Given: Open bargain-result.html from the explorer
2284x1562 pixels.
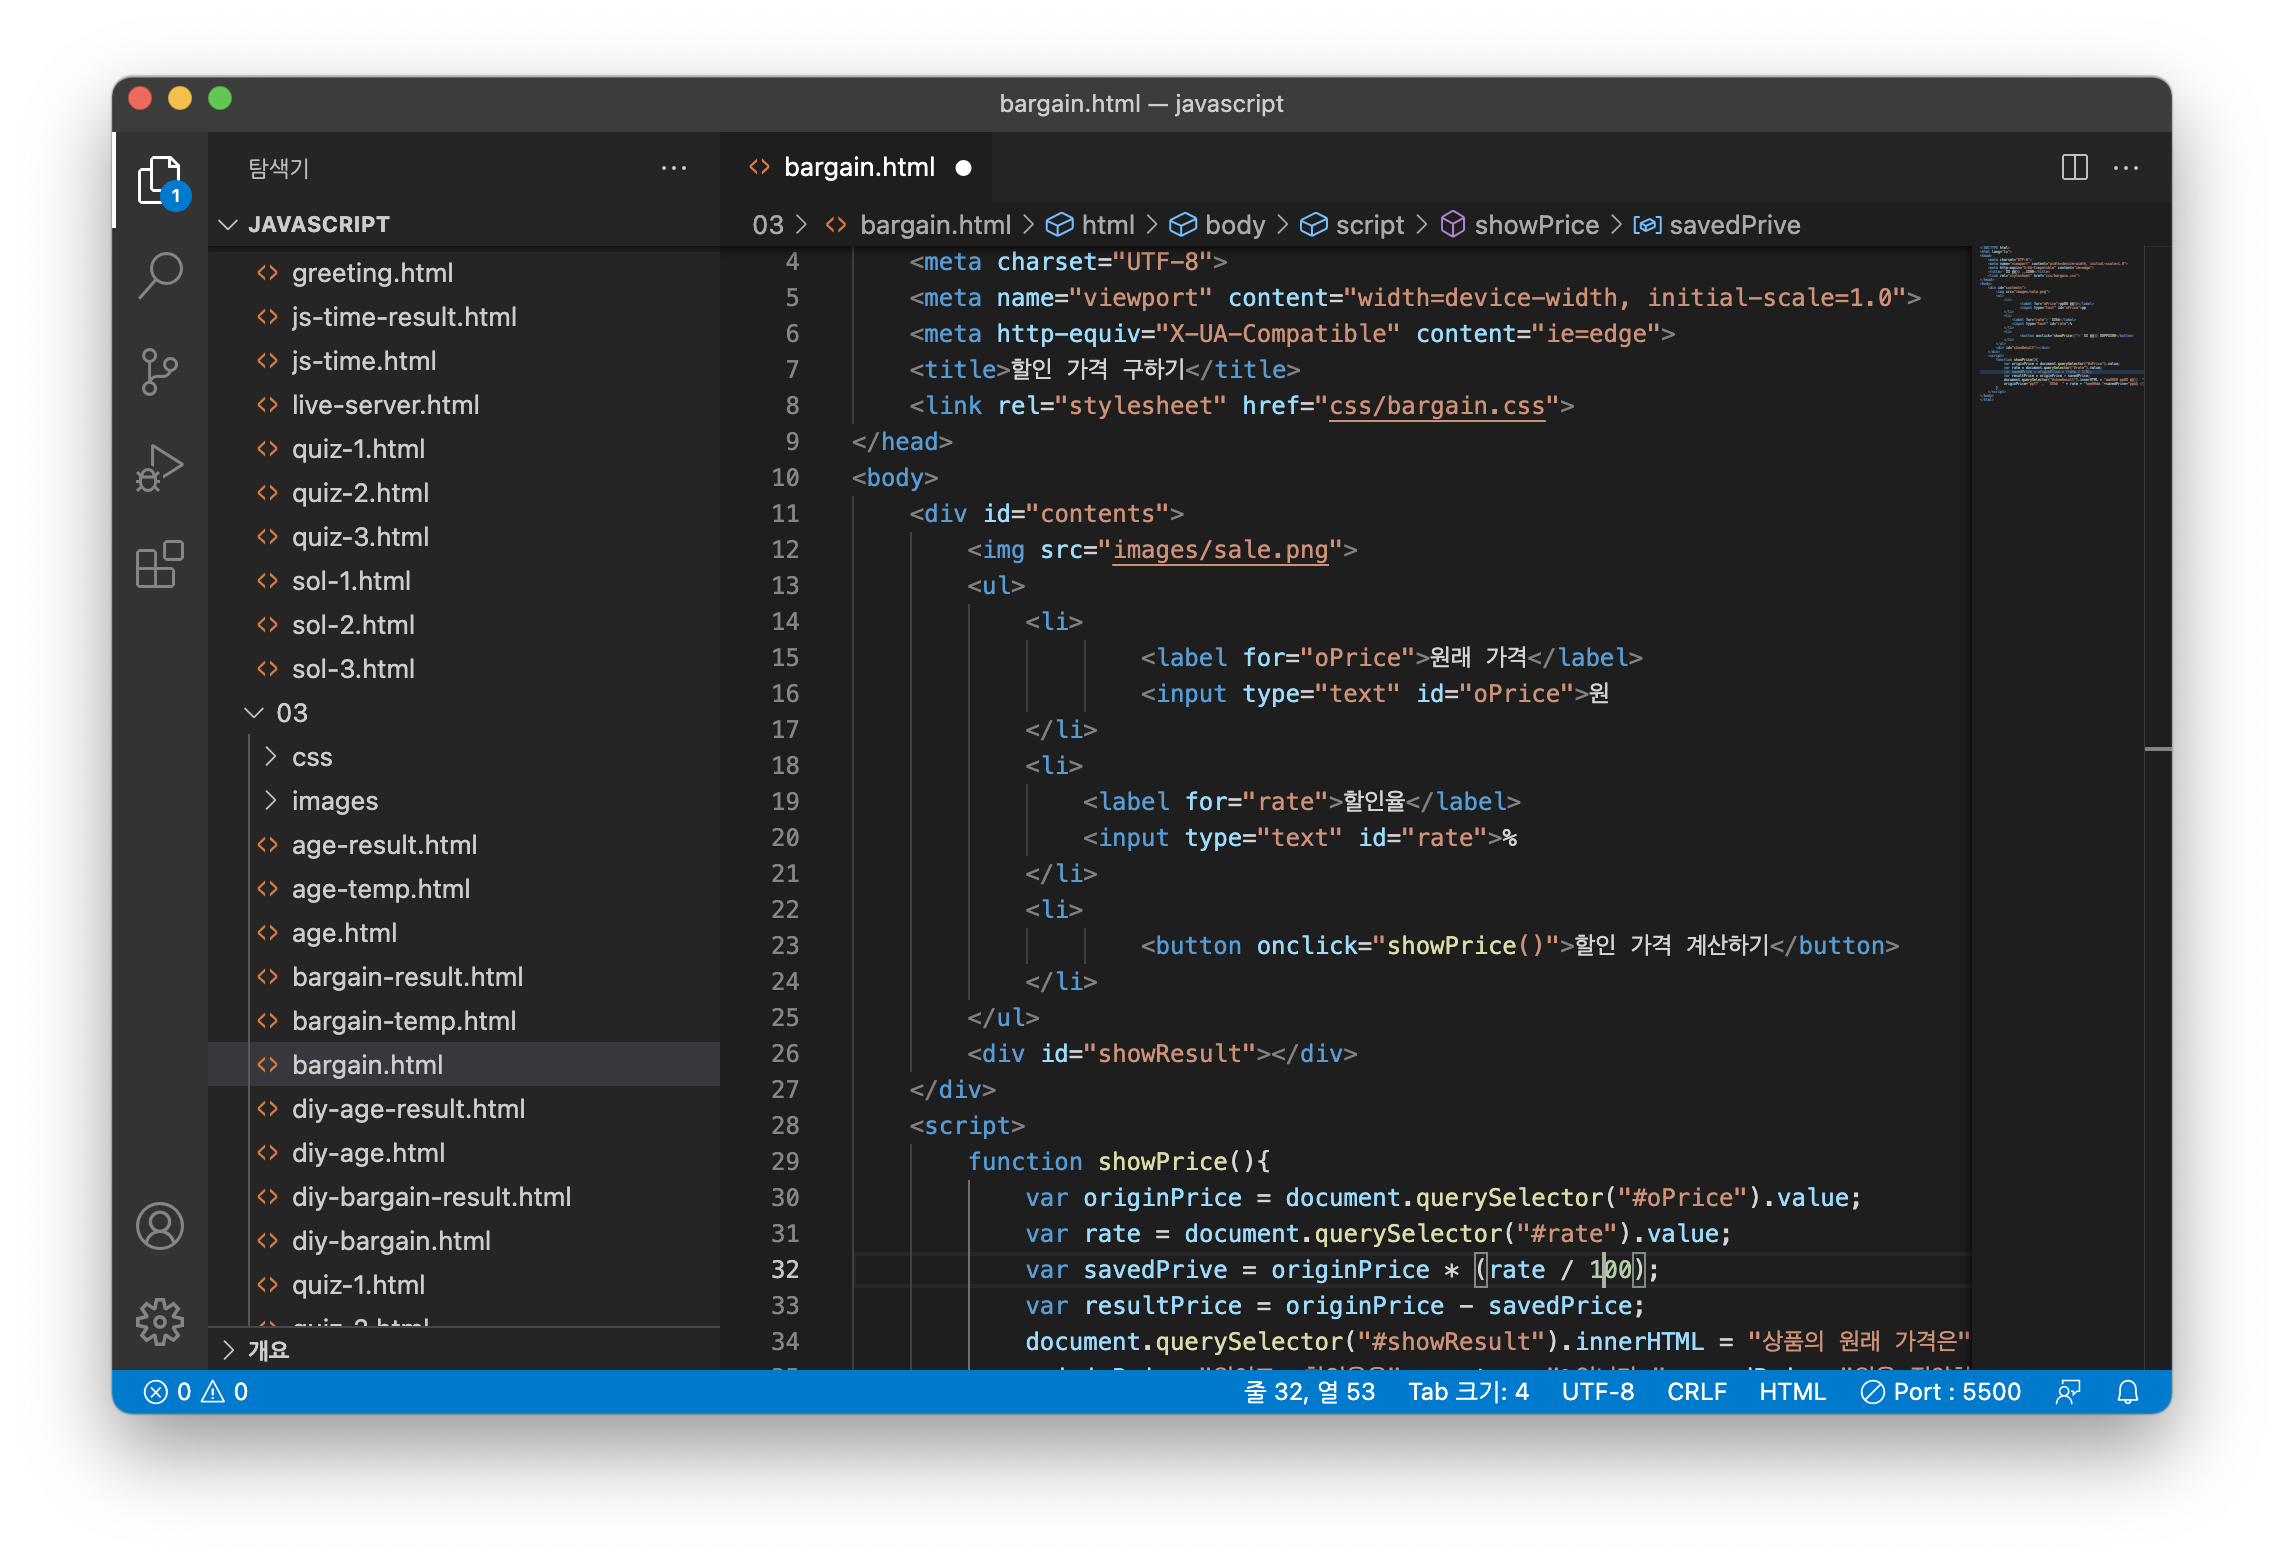Looking at the screenshot, I should tap(407, 977).
